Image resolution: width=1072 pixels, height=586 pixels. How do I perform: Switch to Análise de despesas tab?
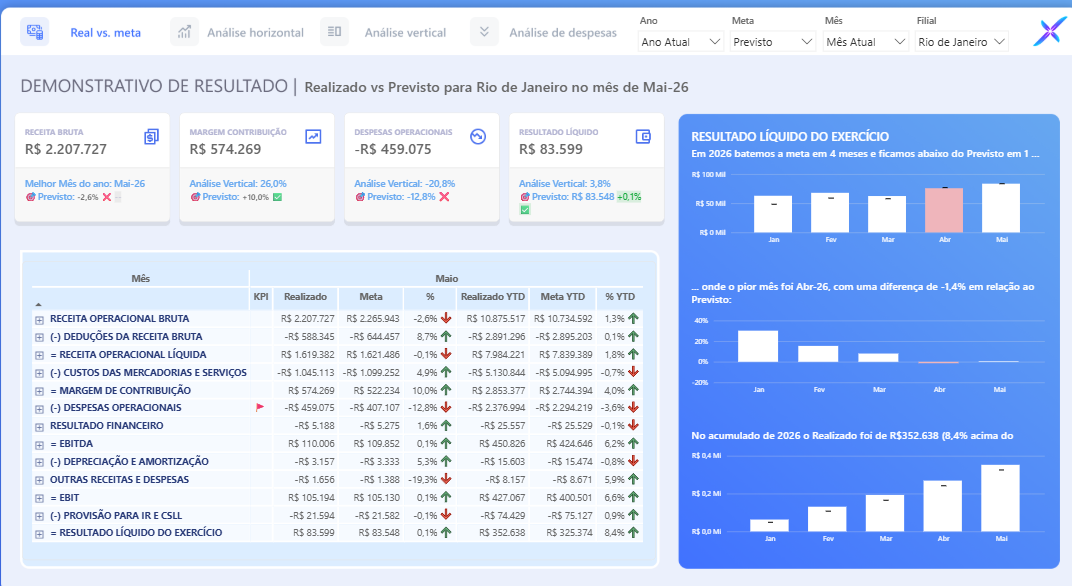[x=563, y=32]
